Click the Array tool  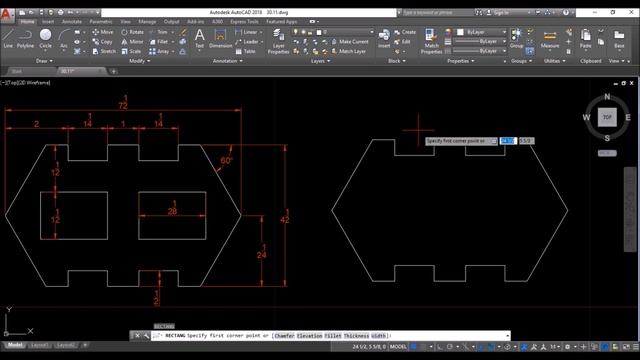159,51
